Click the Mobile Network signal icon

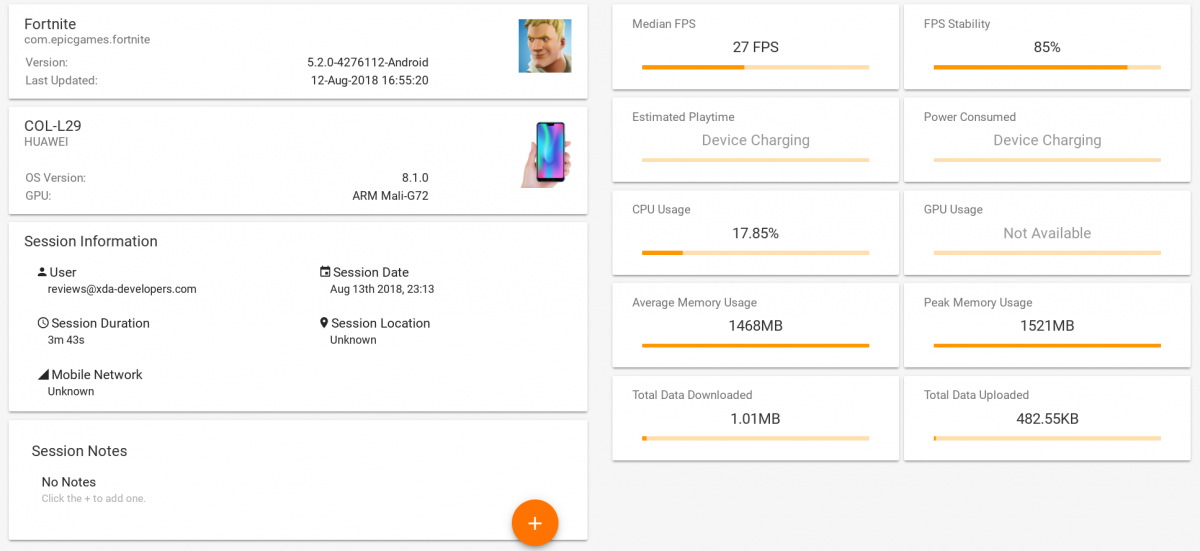click(x=43, y=374)
